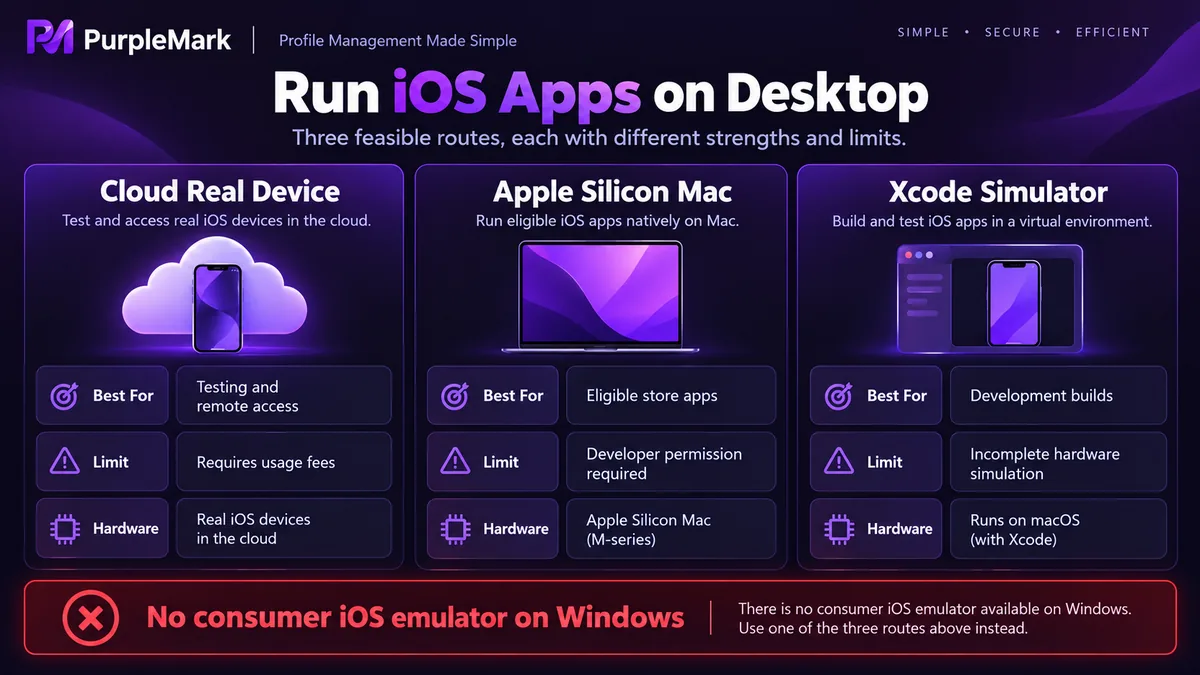1200x675 pixels.
Task: Click the 'Apple Silicon Mac' heading
Action: (x=613, y=191)
